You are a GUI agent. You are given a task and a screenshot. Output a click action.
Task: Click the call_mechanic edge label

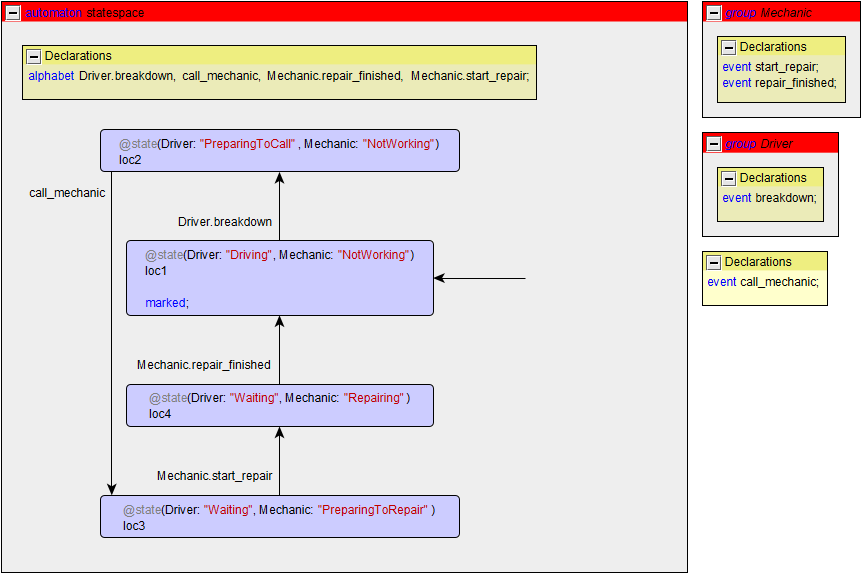(x=67, y=193)
